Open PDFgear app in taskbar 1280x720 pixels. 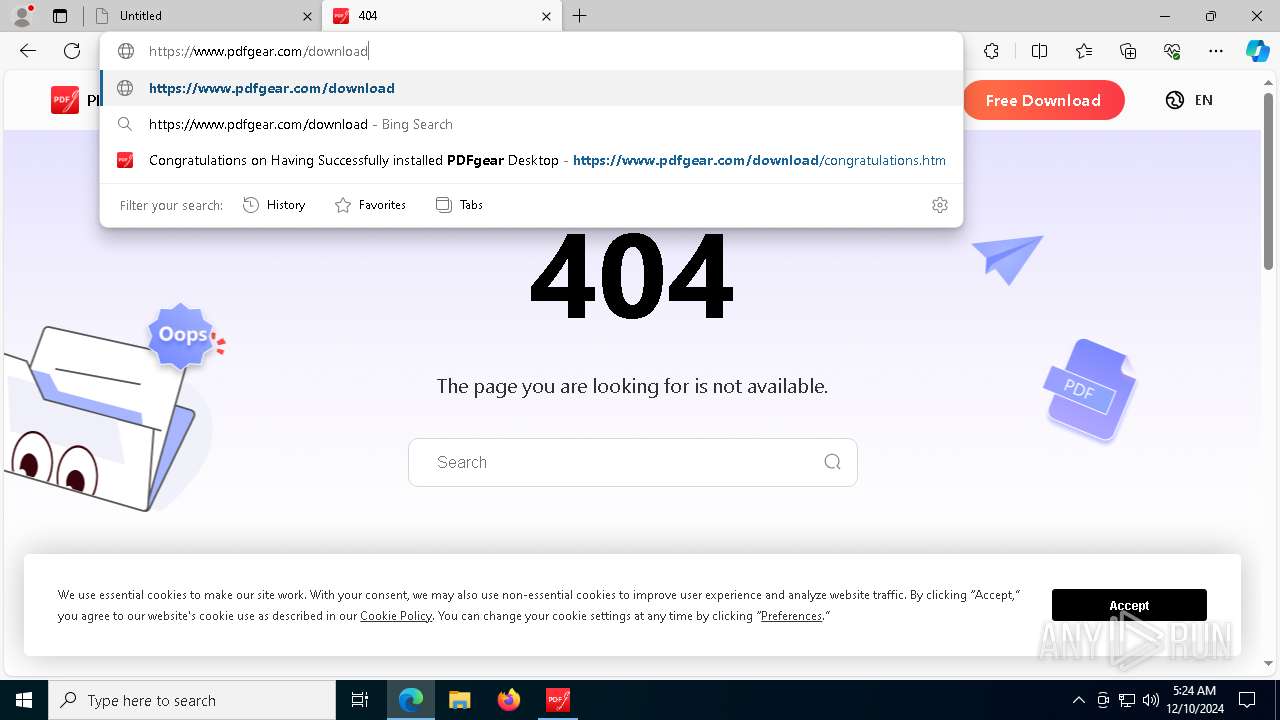(558, 700)
